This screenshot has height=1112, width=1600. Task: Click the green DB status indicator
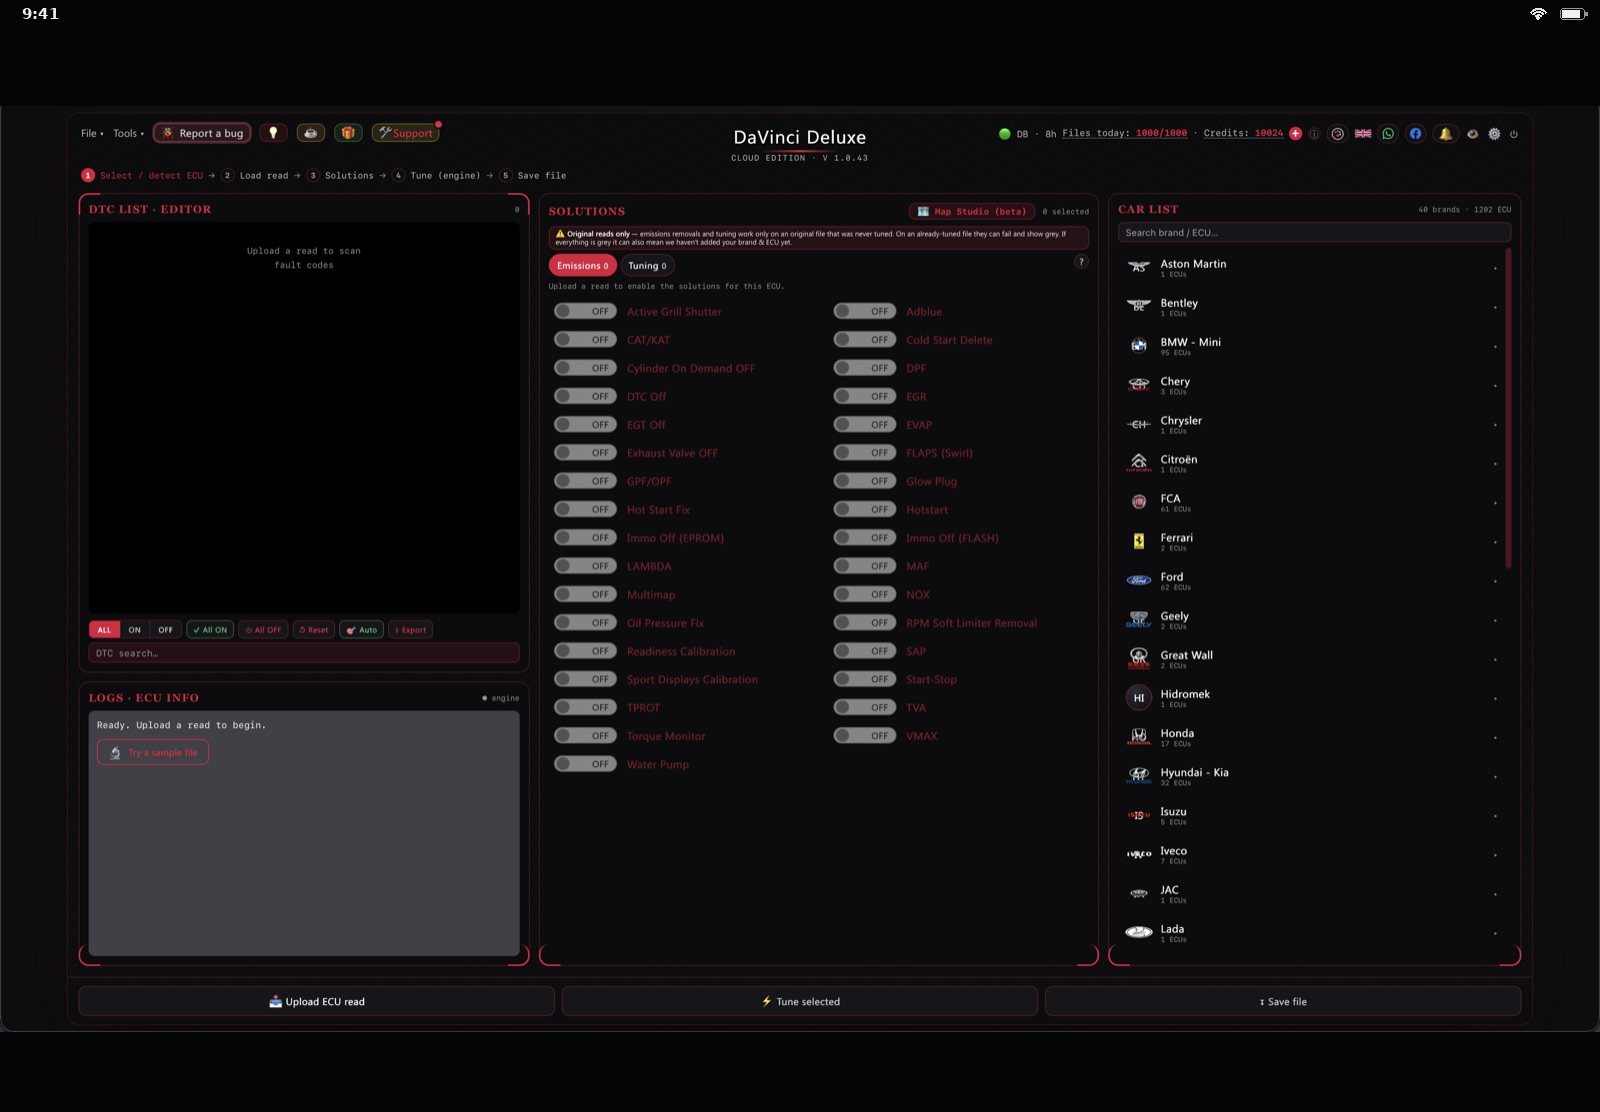[1004, 134]
